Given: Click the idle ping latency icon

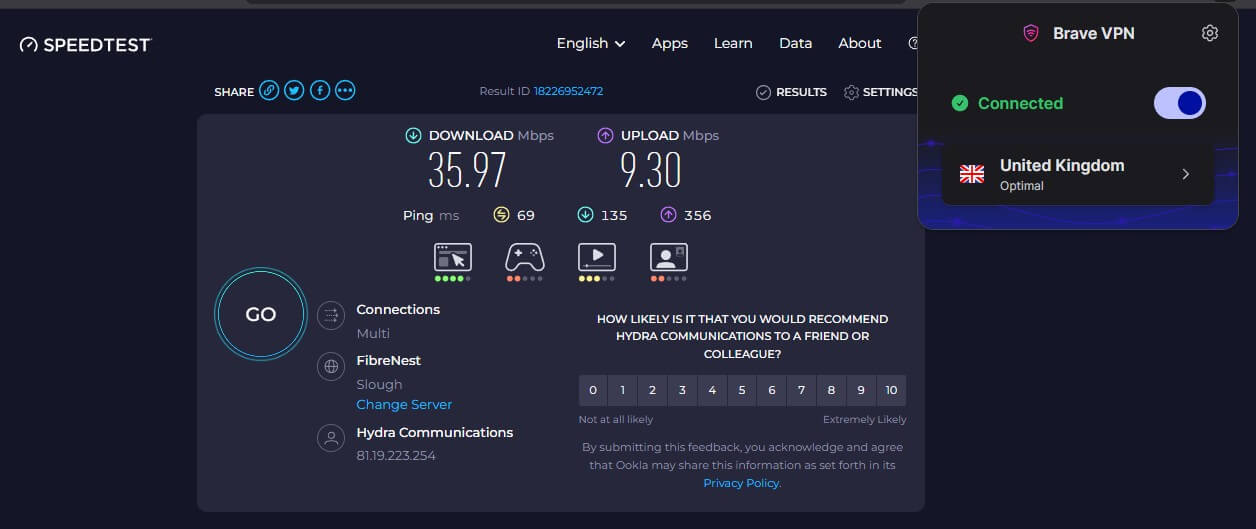Looking at the screenshot, I should click(x=501, y=215).
